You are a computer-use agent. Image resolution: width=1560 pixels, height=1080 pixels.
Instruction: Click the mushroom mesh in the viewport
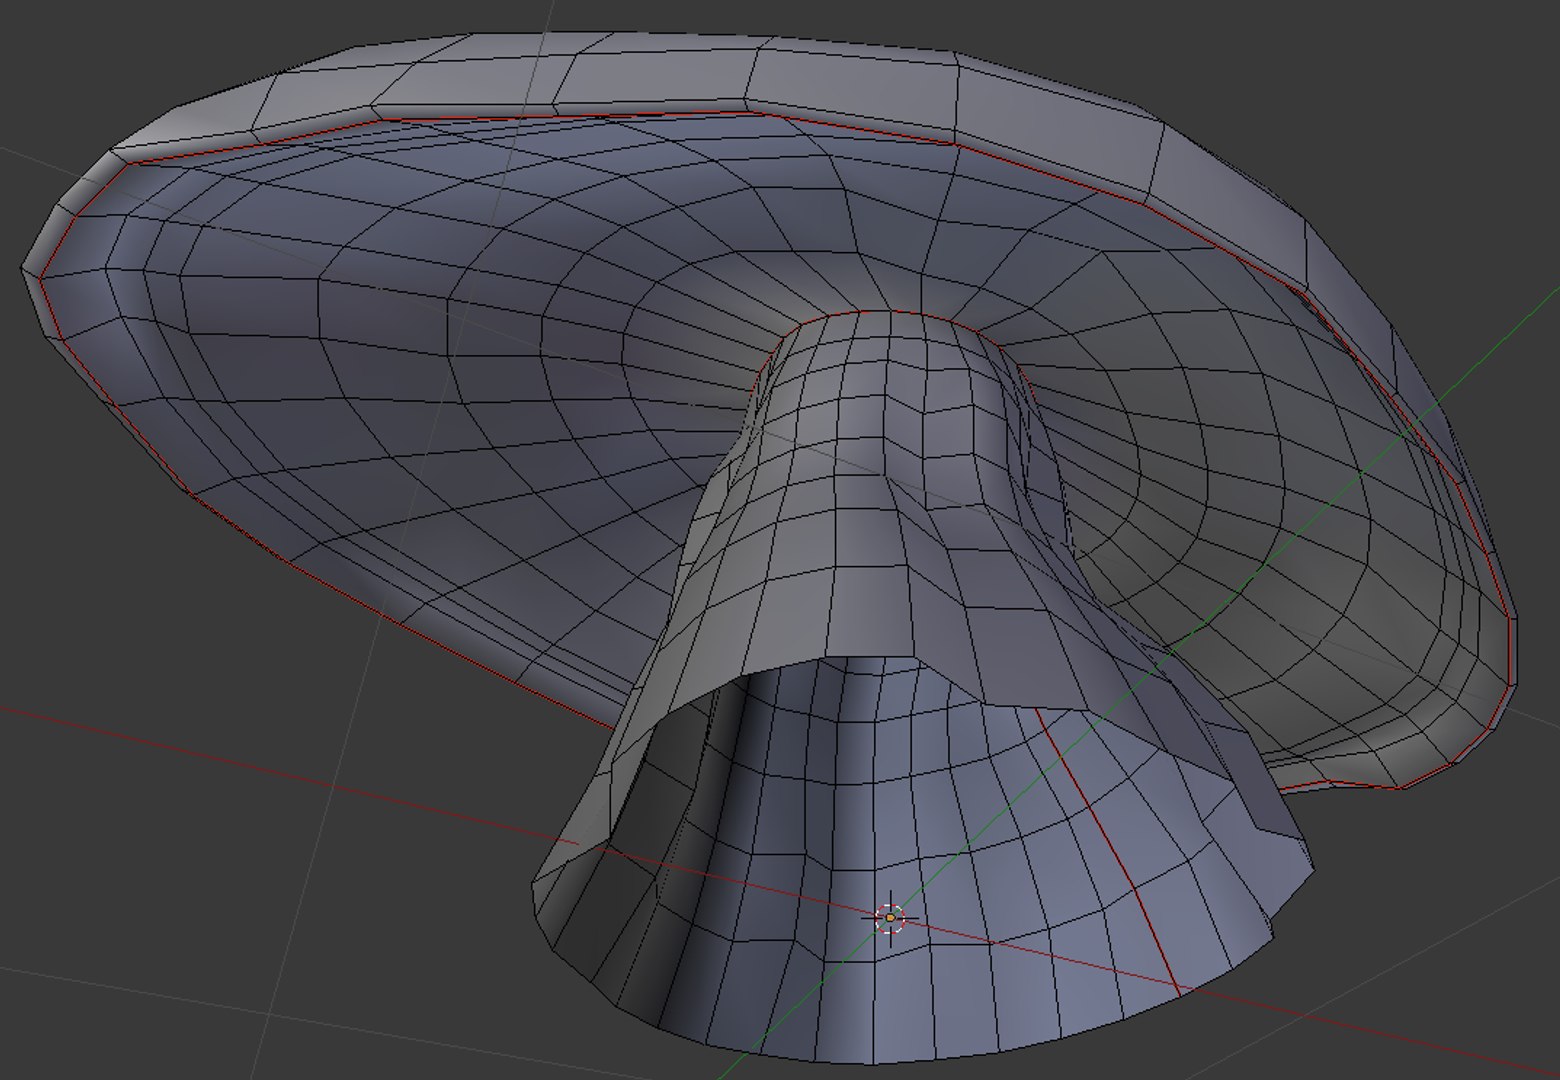coord(770,548)
